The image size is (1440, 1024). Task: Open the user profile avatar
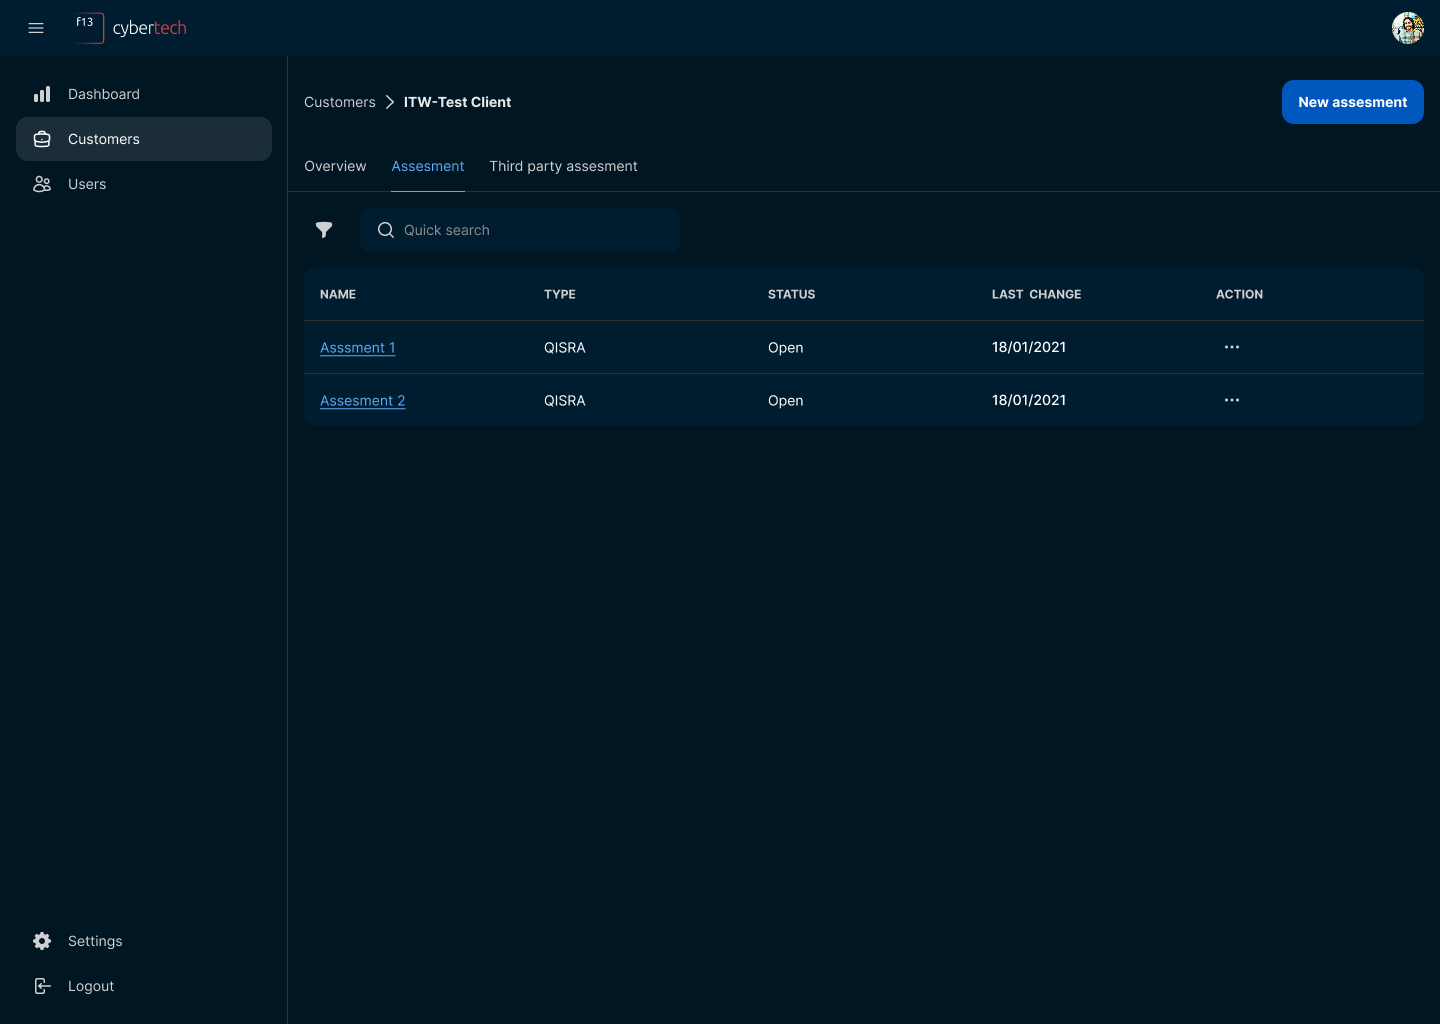pos(1407,28)
